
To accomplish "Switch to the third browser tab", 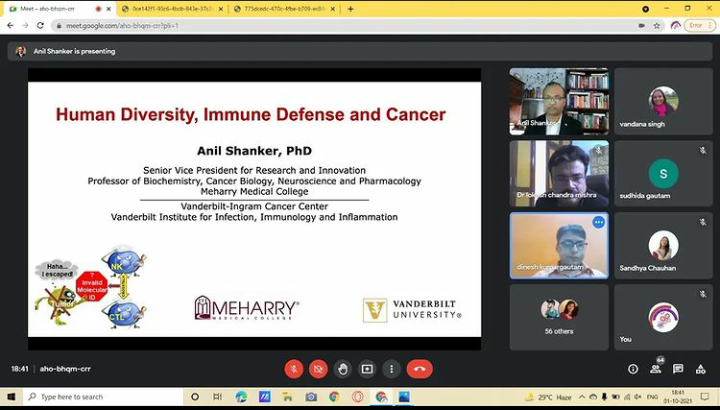I will 283,9.
